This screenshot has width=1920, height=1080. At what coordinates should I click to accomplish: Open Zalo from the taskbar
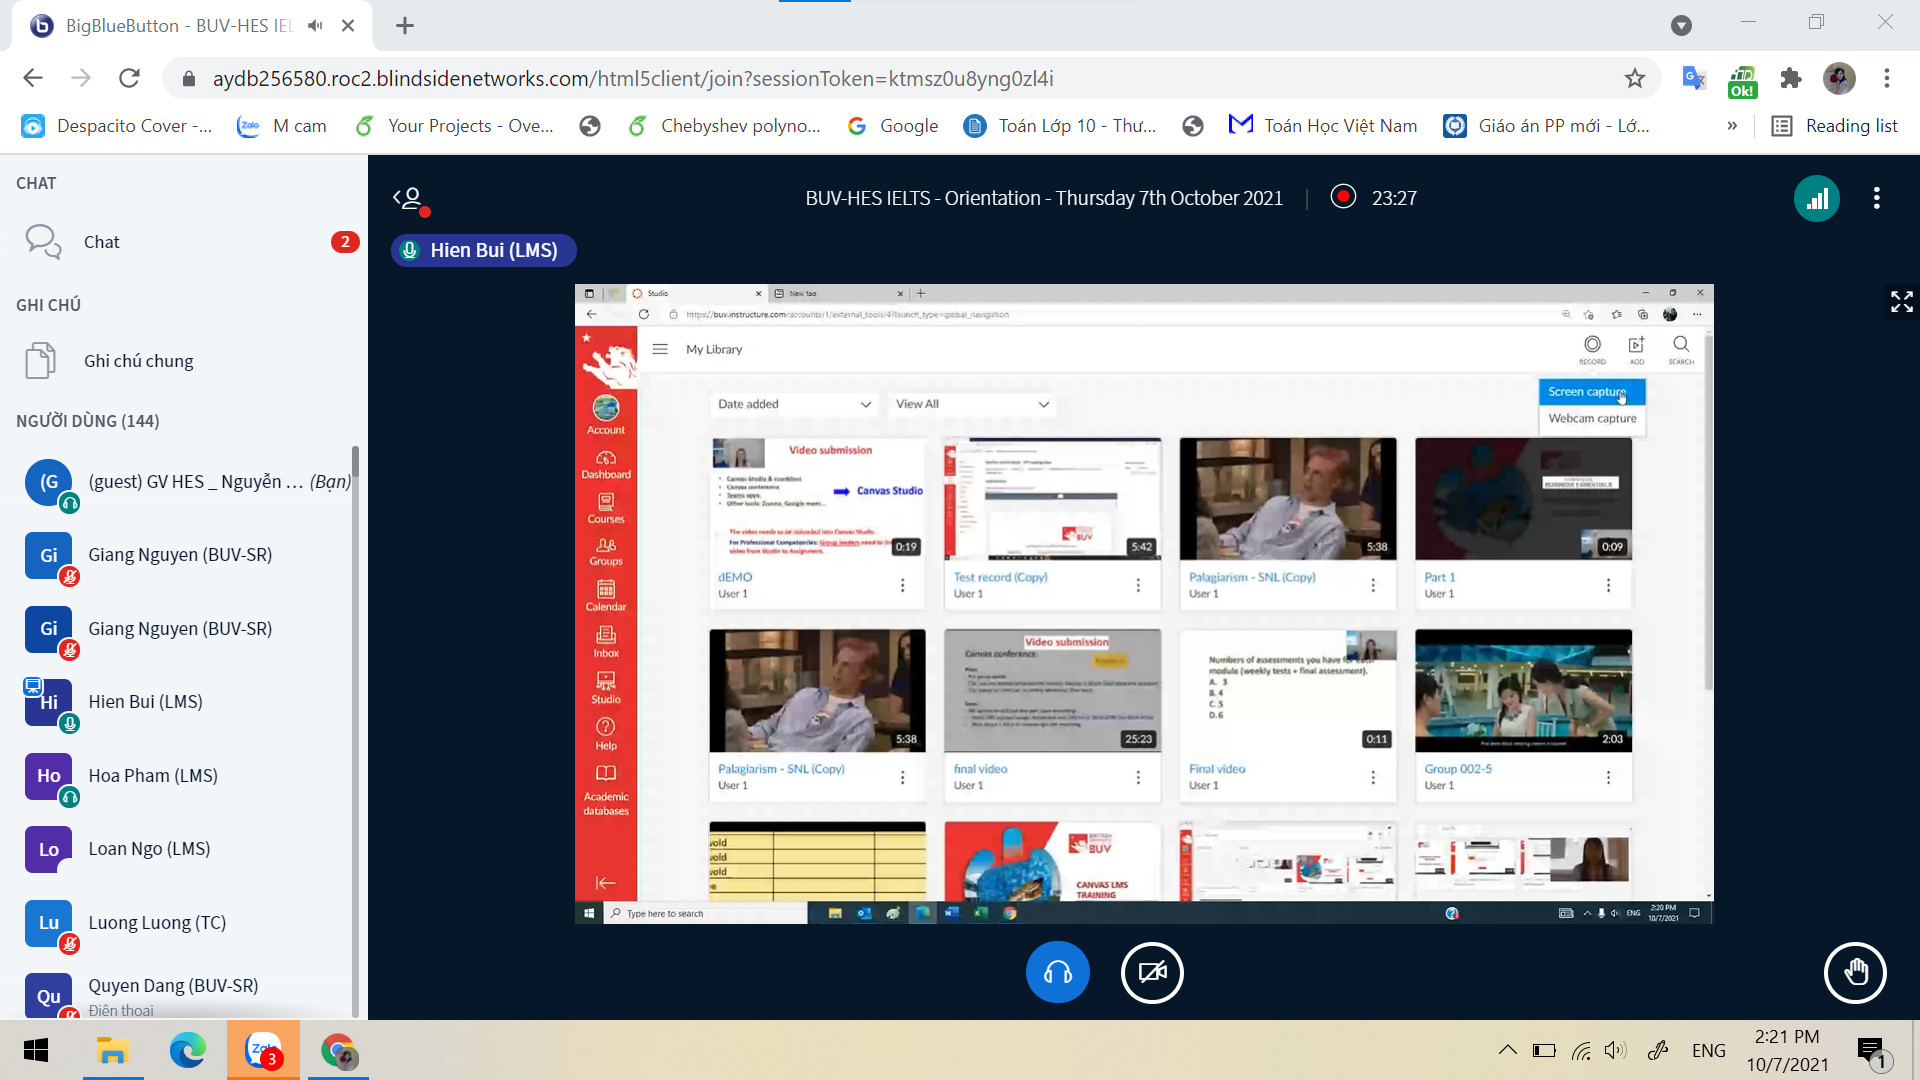tap(263, 1050)
